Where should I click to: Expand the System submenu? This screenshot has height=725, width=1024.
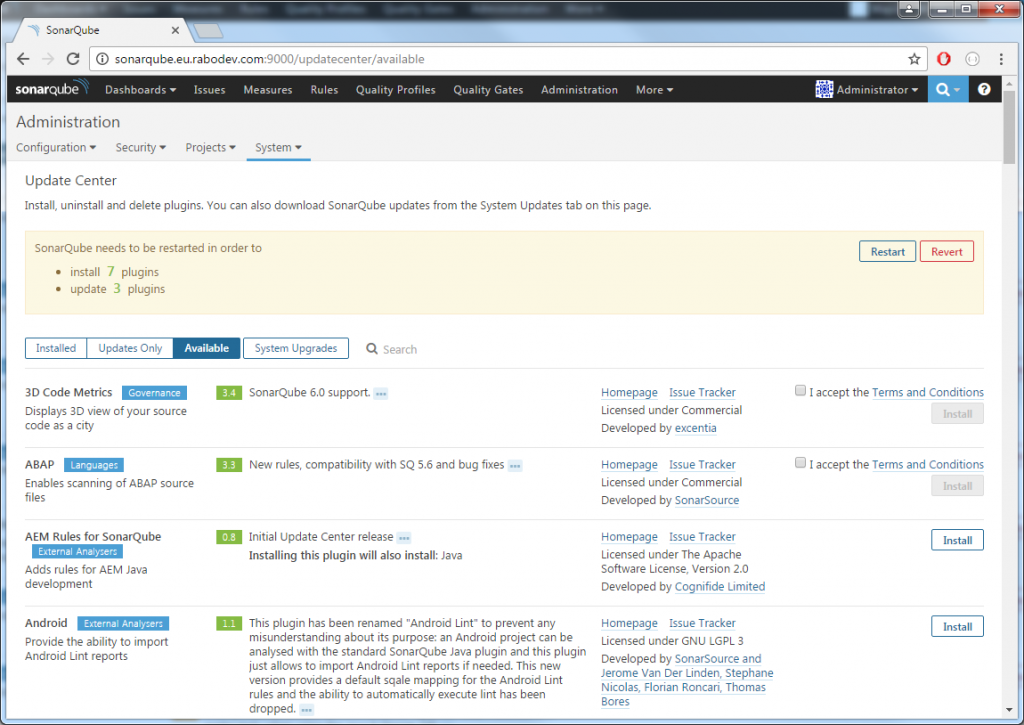coord(278,148)
